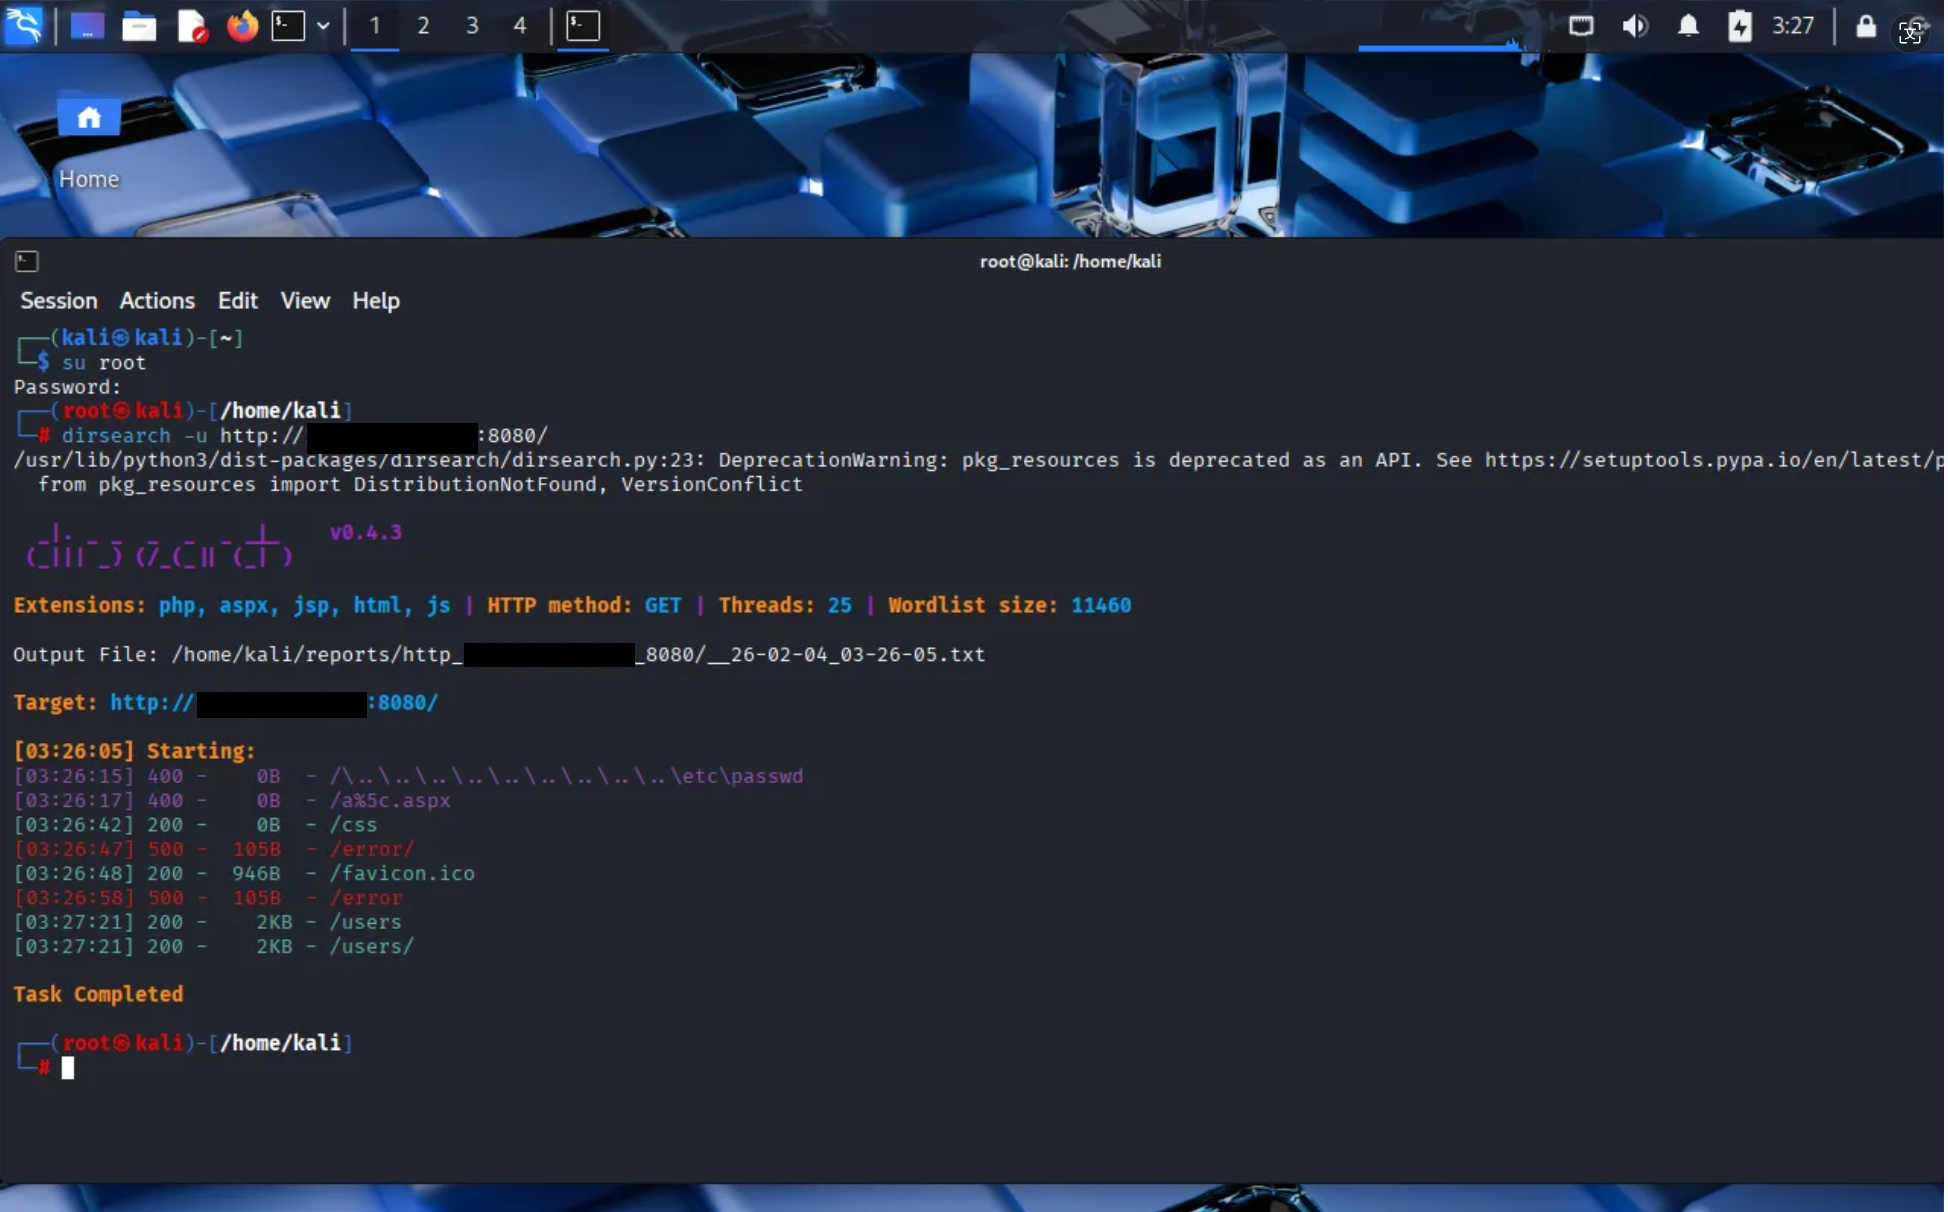Viewport: 1948px width, 1212px height.
Task: Click the /css result path
Action: point(353,826)
